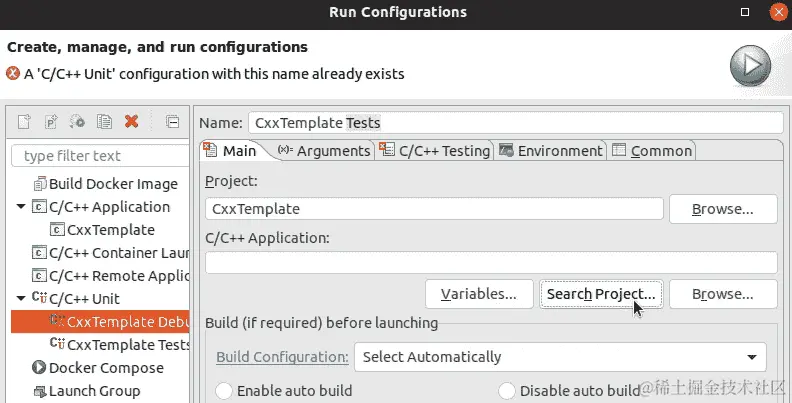The width and height of the screenshot is (792, 403).
Task: Click the C/C++ Container Launcher icon
Action: 39,253
